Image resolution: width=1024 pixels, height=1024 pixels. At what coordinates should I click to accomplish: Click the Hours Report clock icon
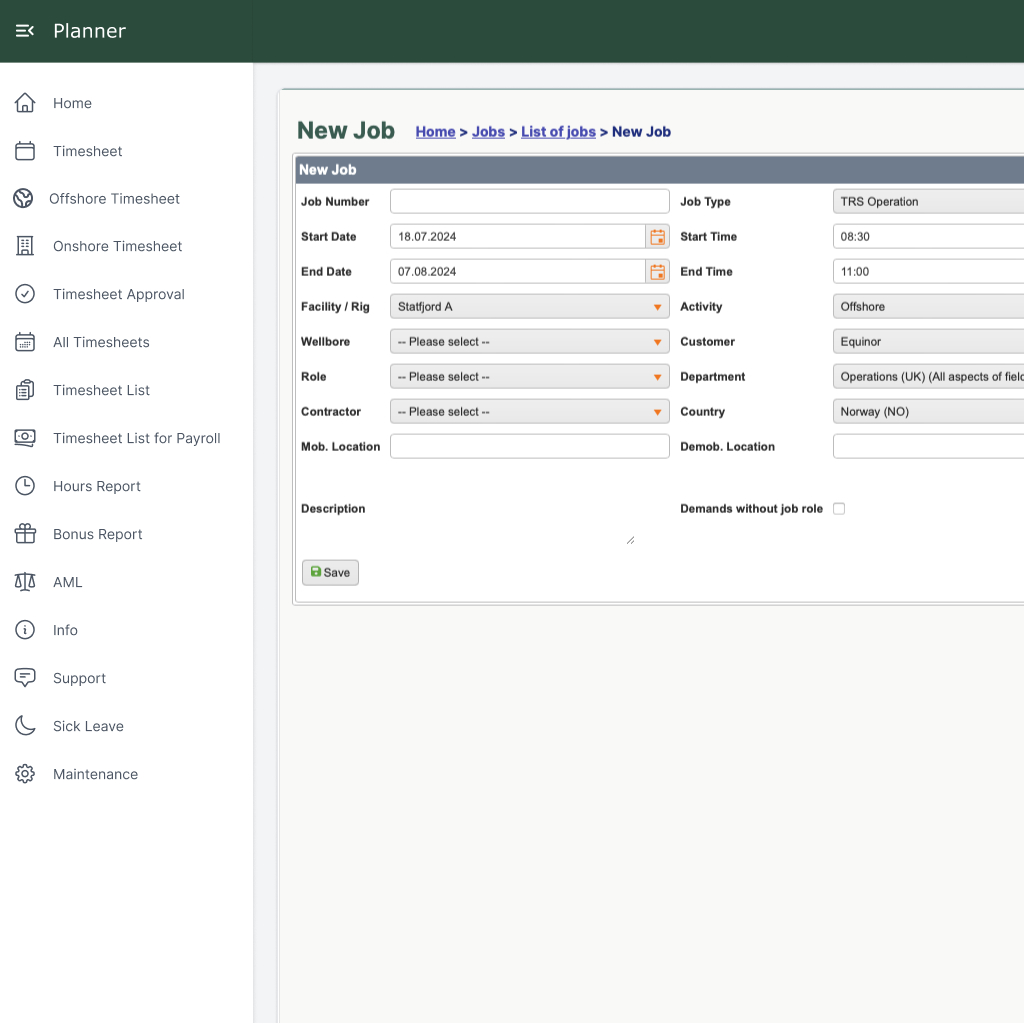coord(24,486)
